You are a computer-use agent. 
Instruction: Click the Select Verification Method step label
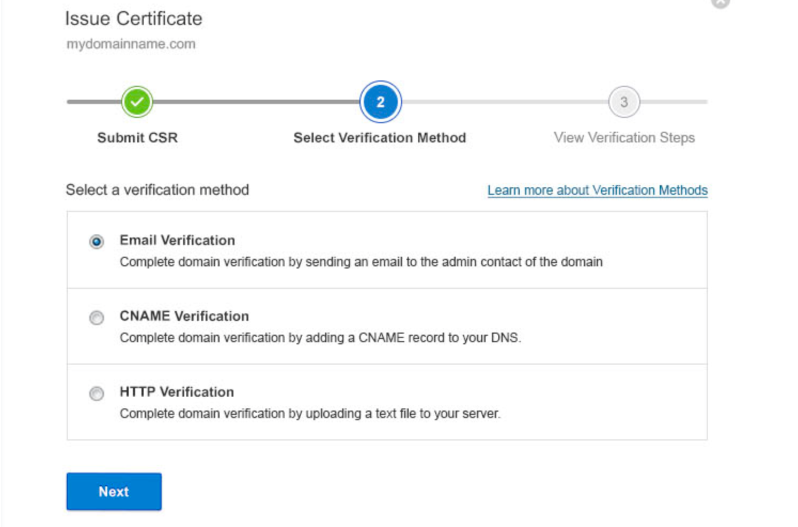pyautogui.click(x=380, y=138)
